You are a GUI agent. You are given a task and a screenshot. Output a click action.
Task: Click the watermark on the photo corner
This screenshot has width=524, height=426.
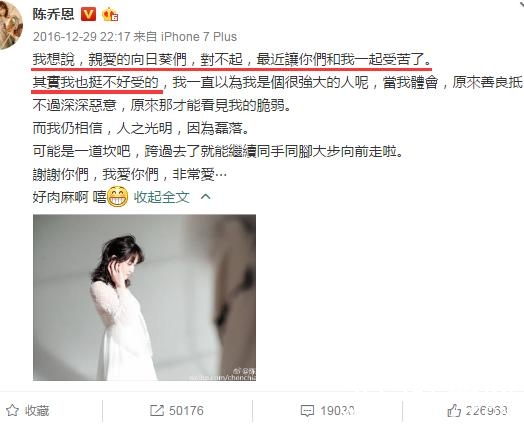point(239,375)
